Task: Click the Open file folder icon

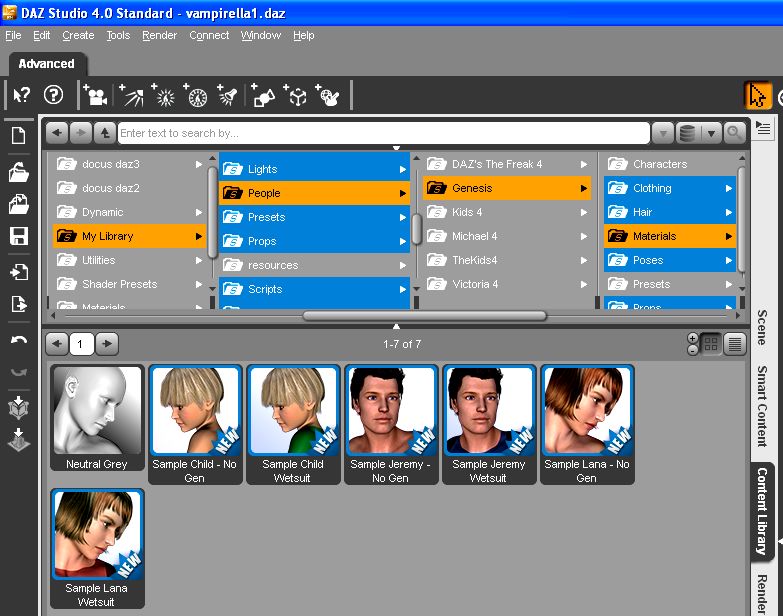Action: tap(18, 172)
